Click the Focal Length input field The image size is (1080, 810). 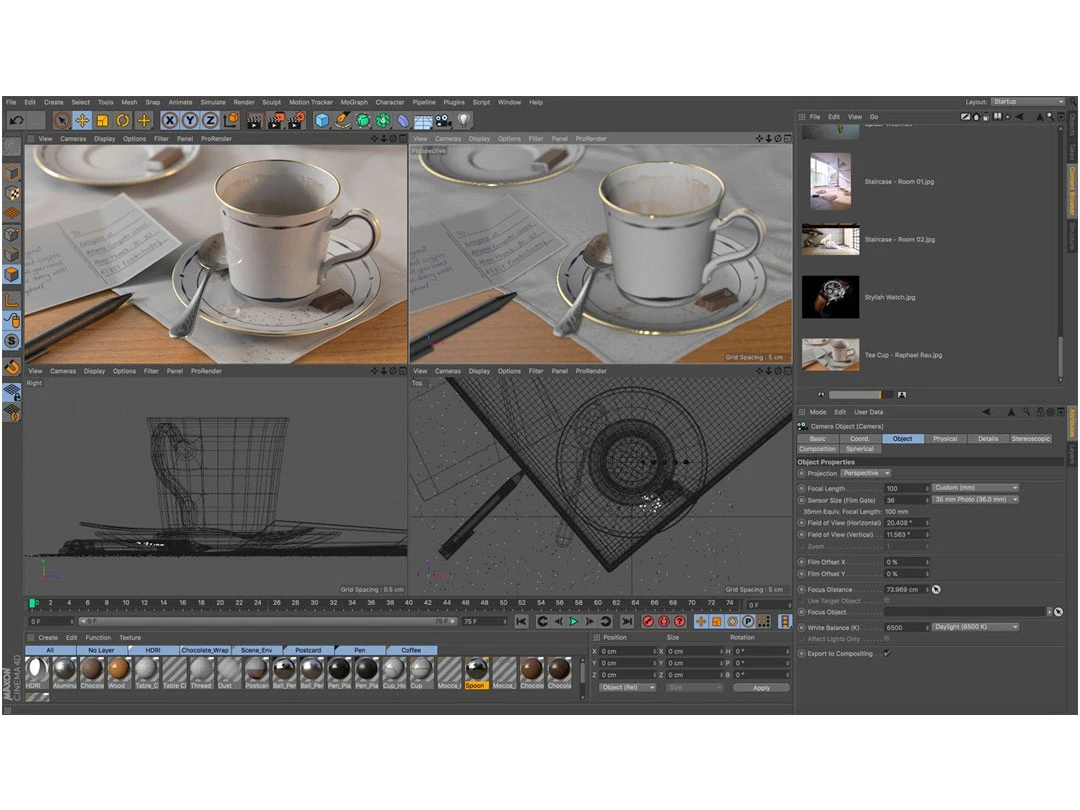click(x=906, y=488)
